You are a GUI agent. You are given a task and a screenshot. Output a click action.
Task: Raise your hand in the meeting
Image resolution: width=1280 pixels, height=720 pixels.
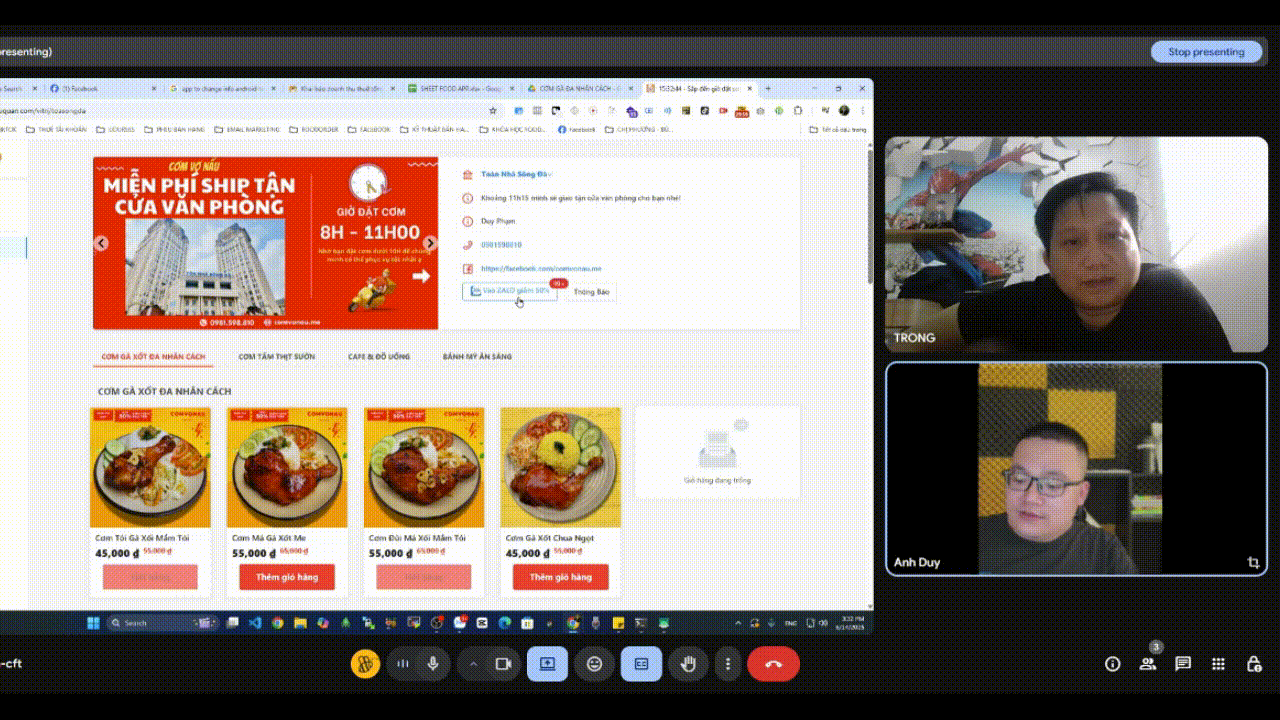pos(688,664)
